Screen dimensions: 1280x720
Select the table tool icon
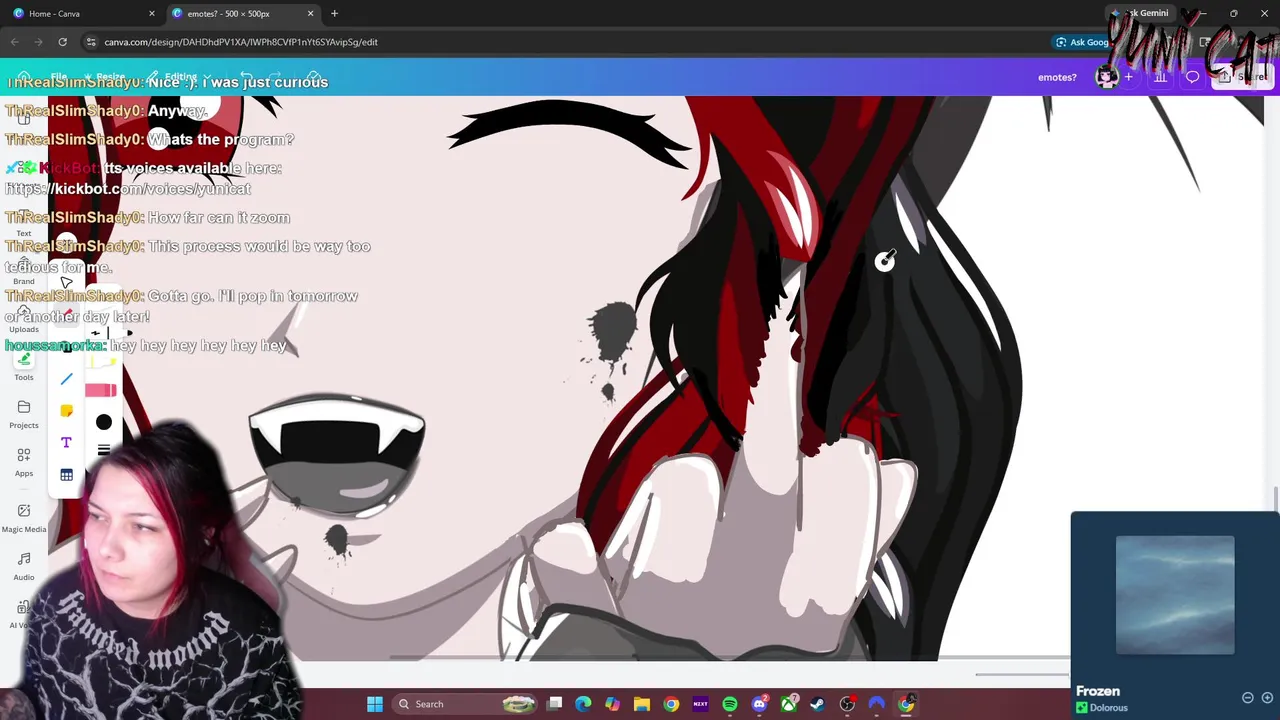click(66, 475)
